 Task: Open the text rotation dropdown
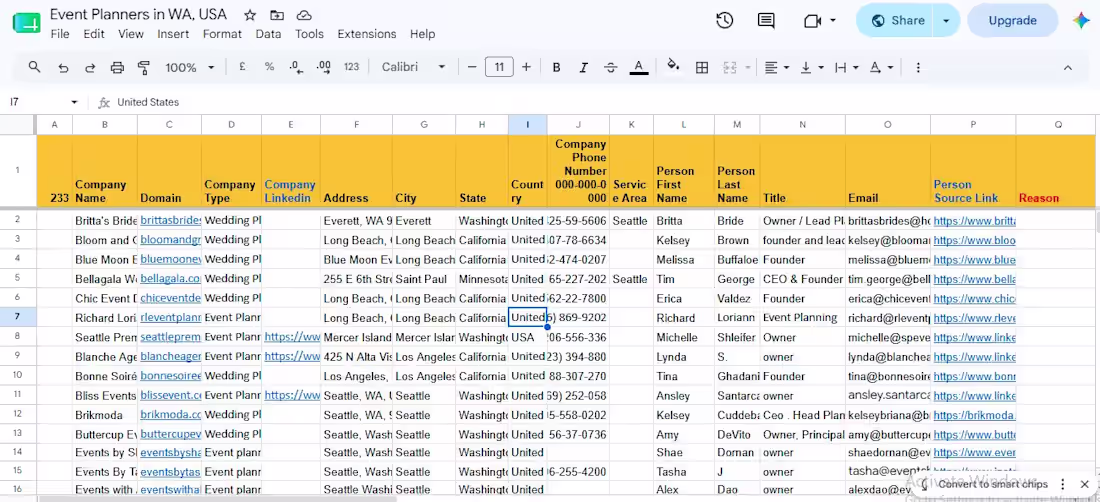[x=880, y=67]
